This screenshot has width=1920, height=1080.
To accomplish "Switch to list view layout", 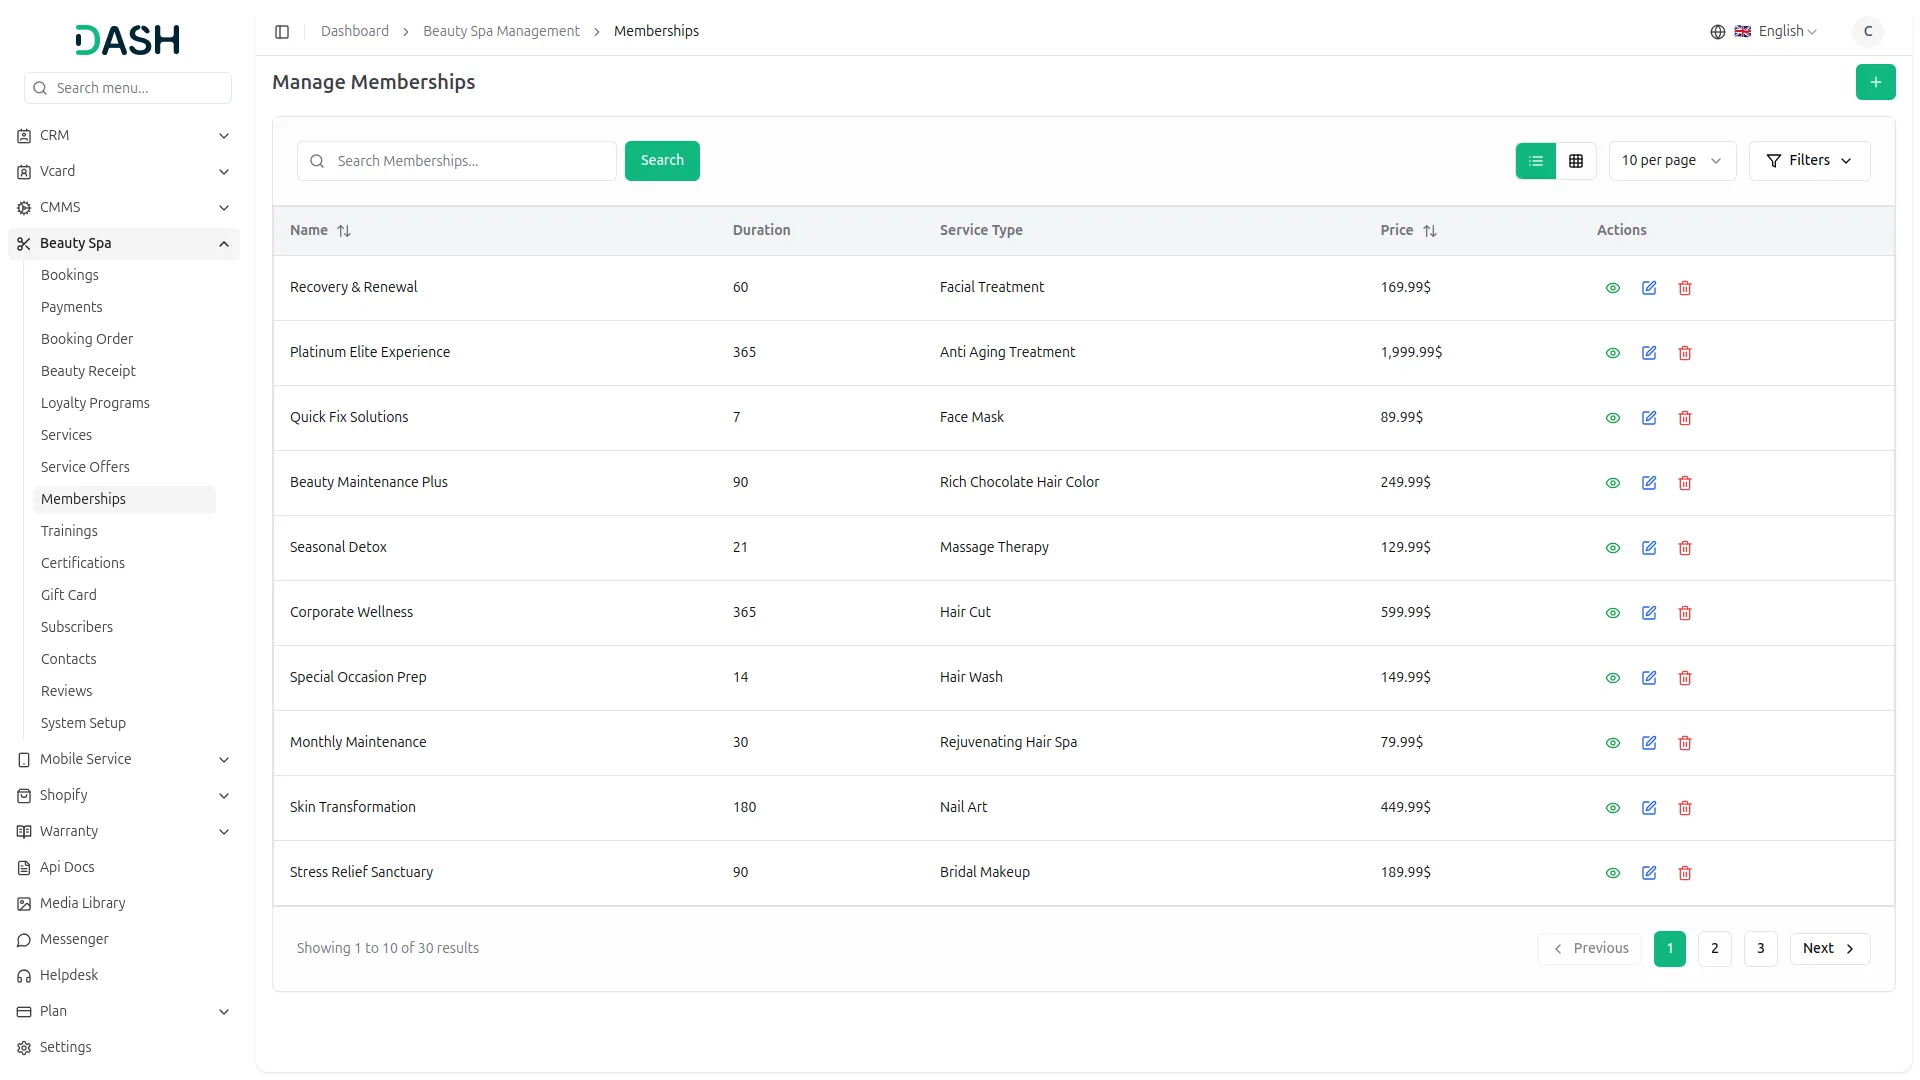I will [1536, 161].
